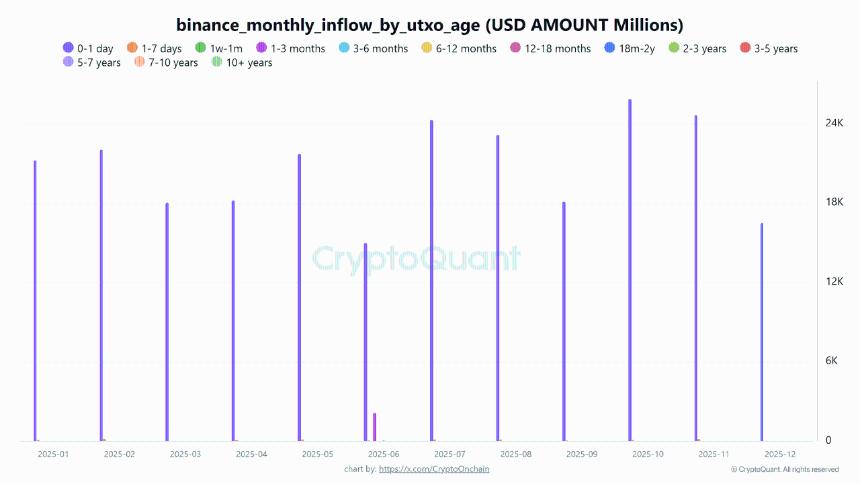Toggle the 0-1 day legend series
Screen dimensions: 860x484
click(x=67, y=48)
